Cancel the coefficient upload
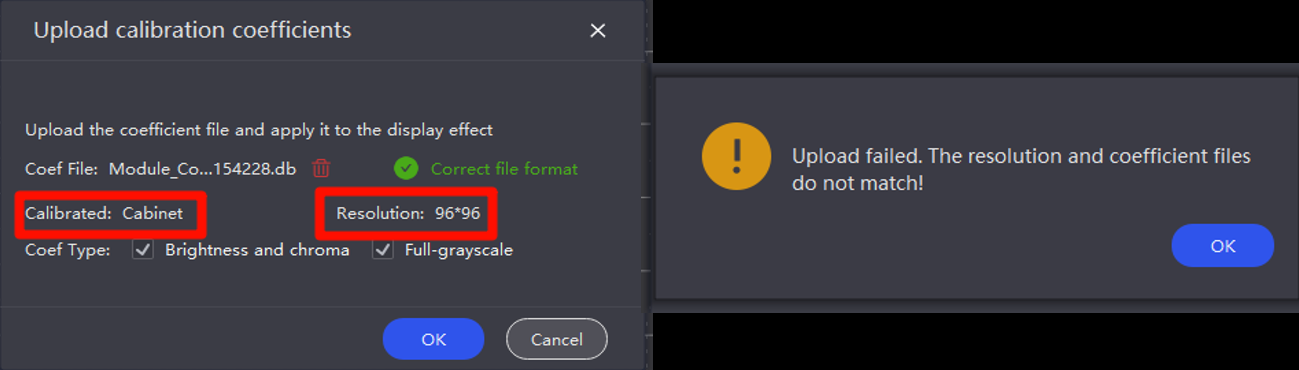Viewport: 1299px width, 370px height. tap(557, 339)
